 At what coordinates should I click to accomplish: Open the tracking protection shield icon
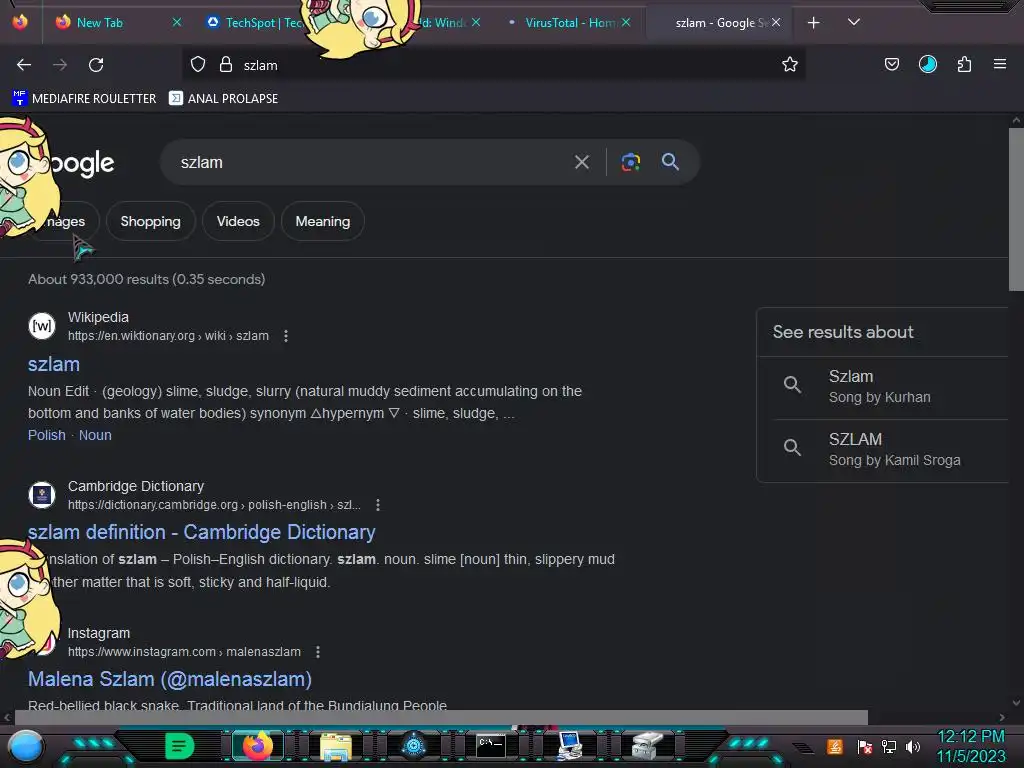tap(198, 65)
